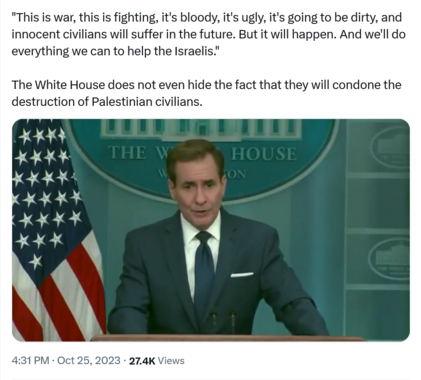Click the word "Israelis" in the quote
This screenshot has height=380, width=421.
tap(195, 51)
